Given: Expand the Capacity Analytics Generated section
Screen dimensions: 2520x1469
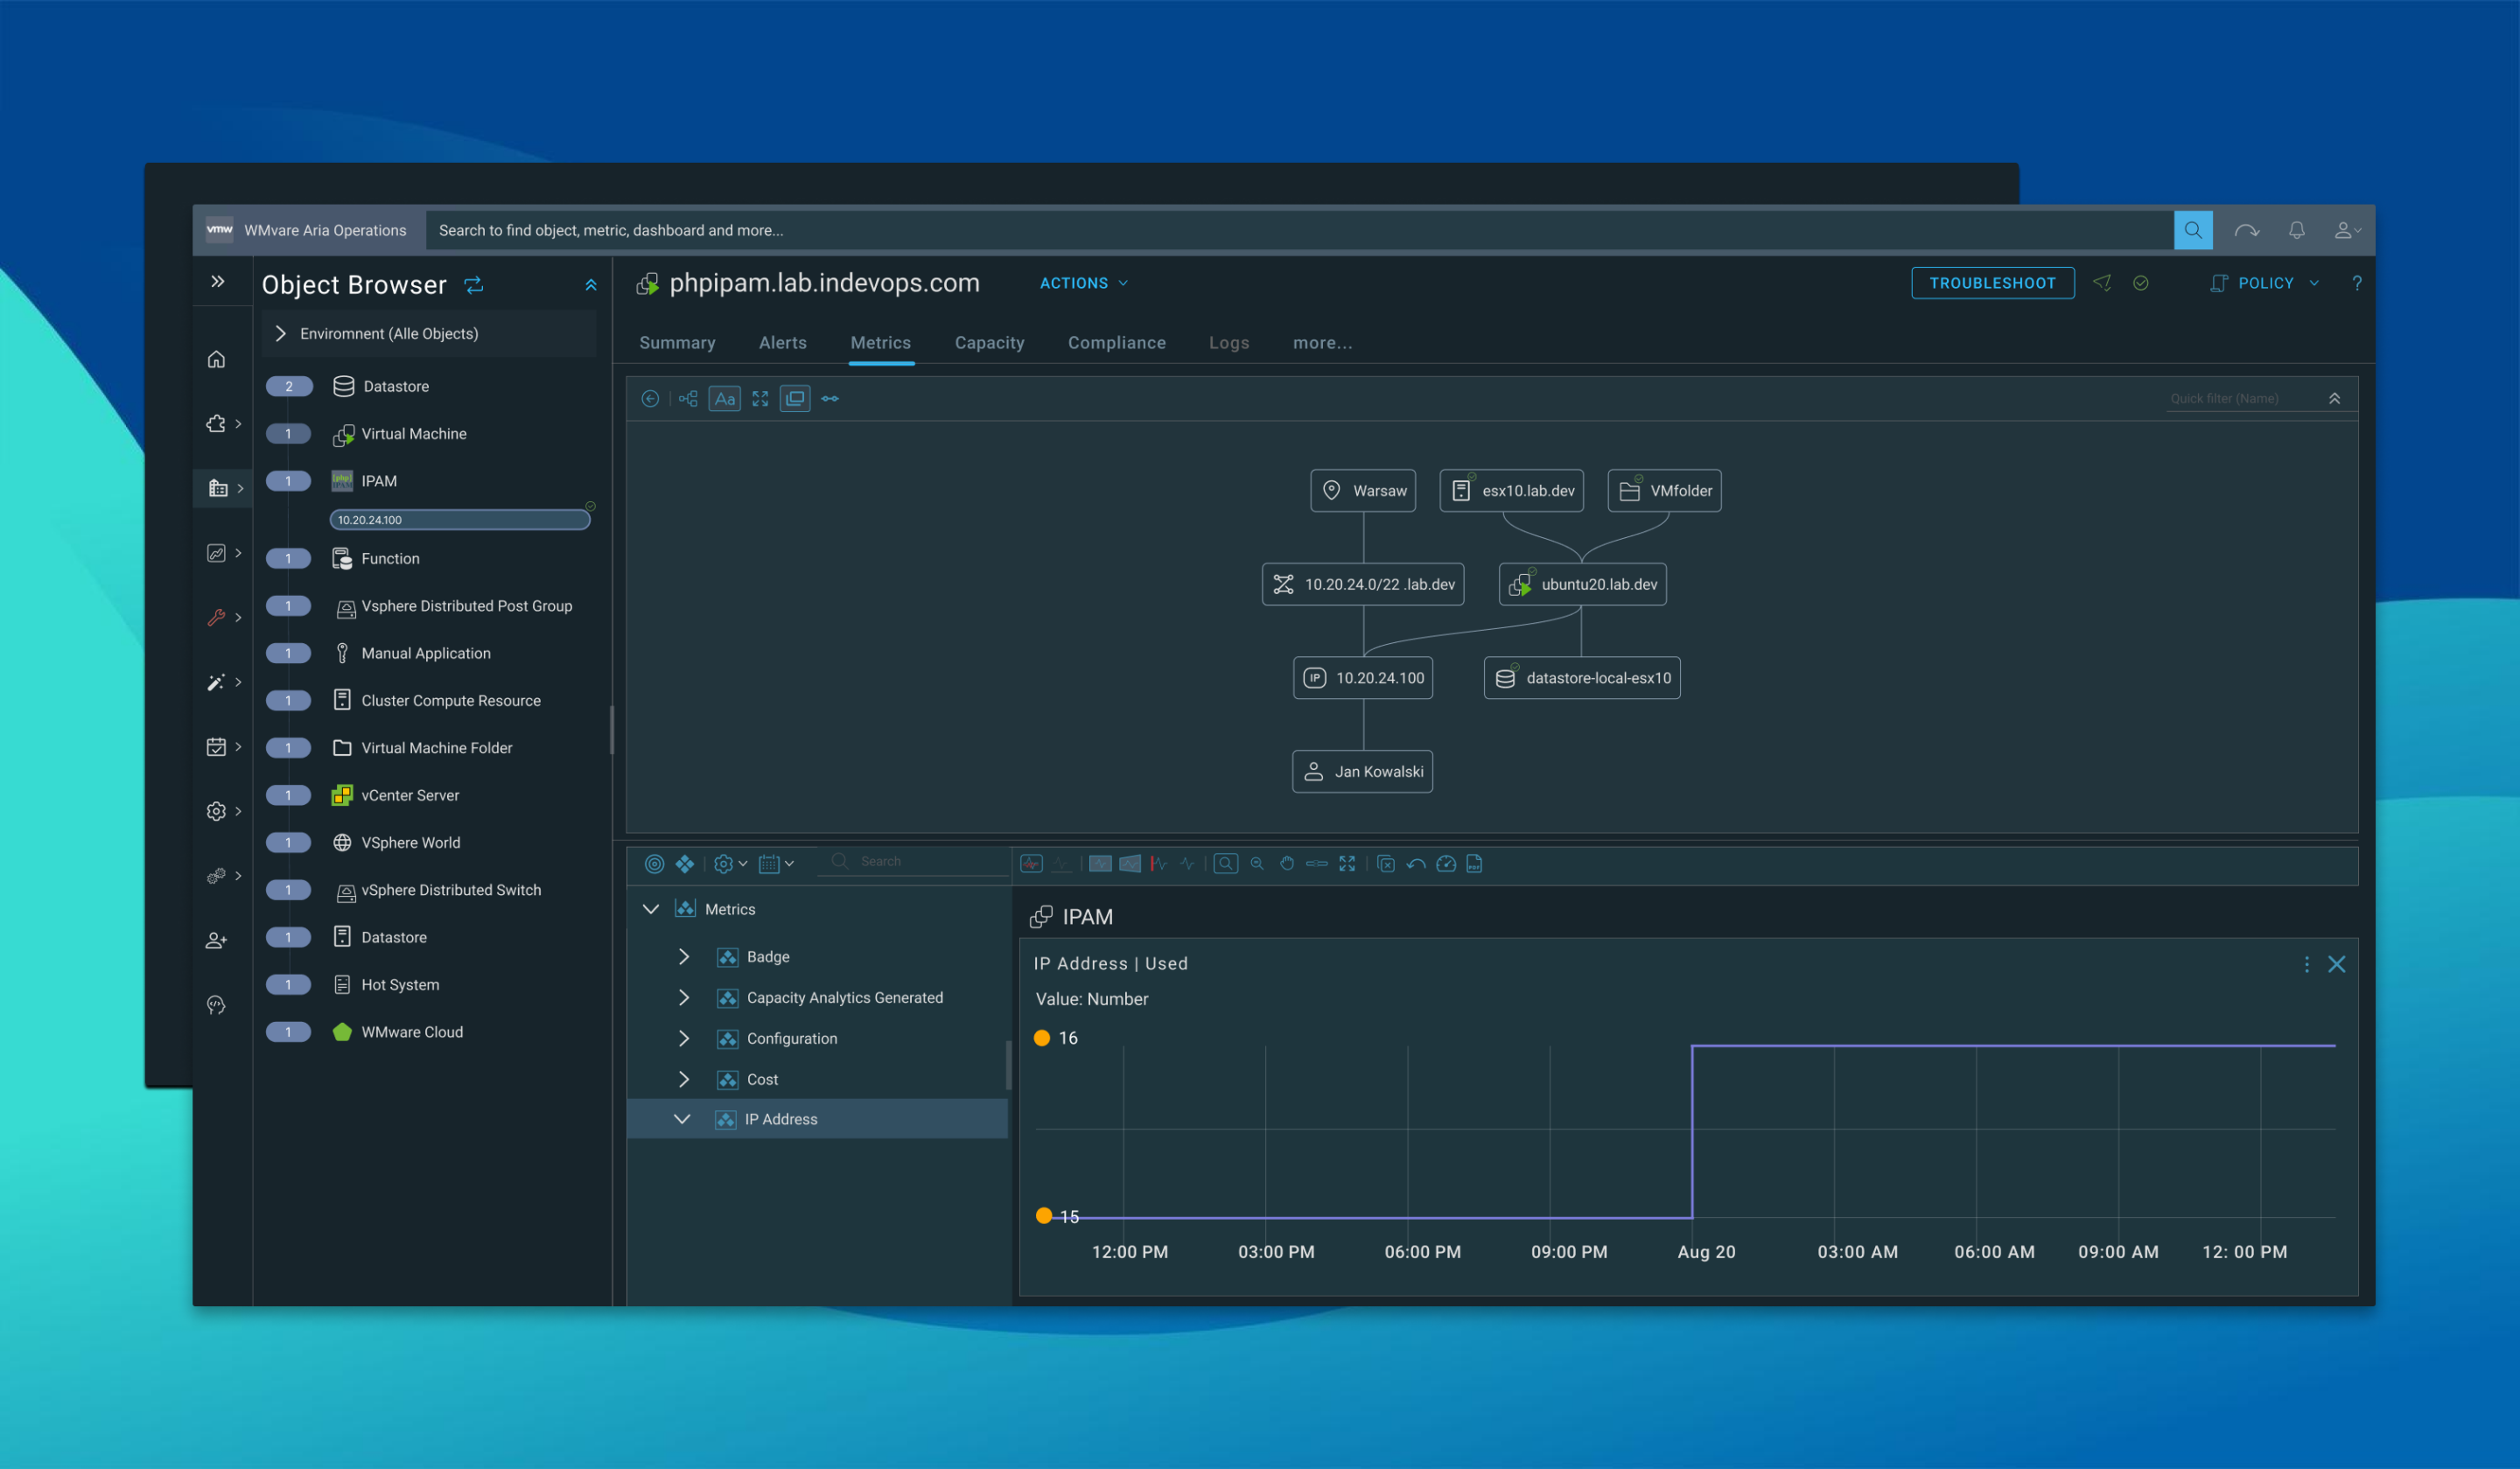Looking at the screenshot, I should pyautogui.click(x=683, y=997).
